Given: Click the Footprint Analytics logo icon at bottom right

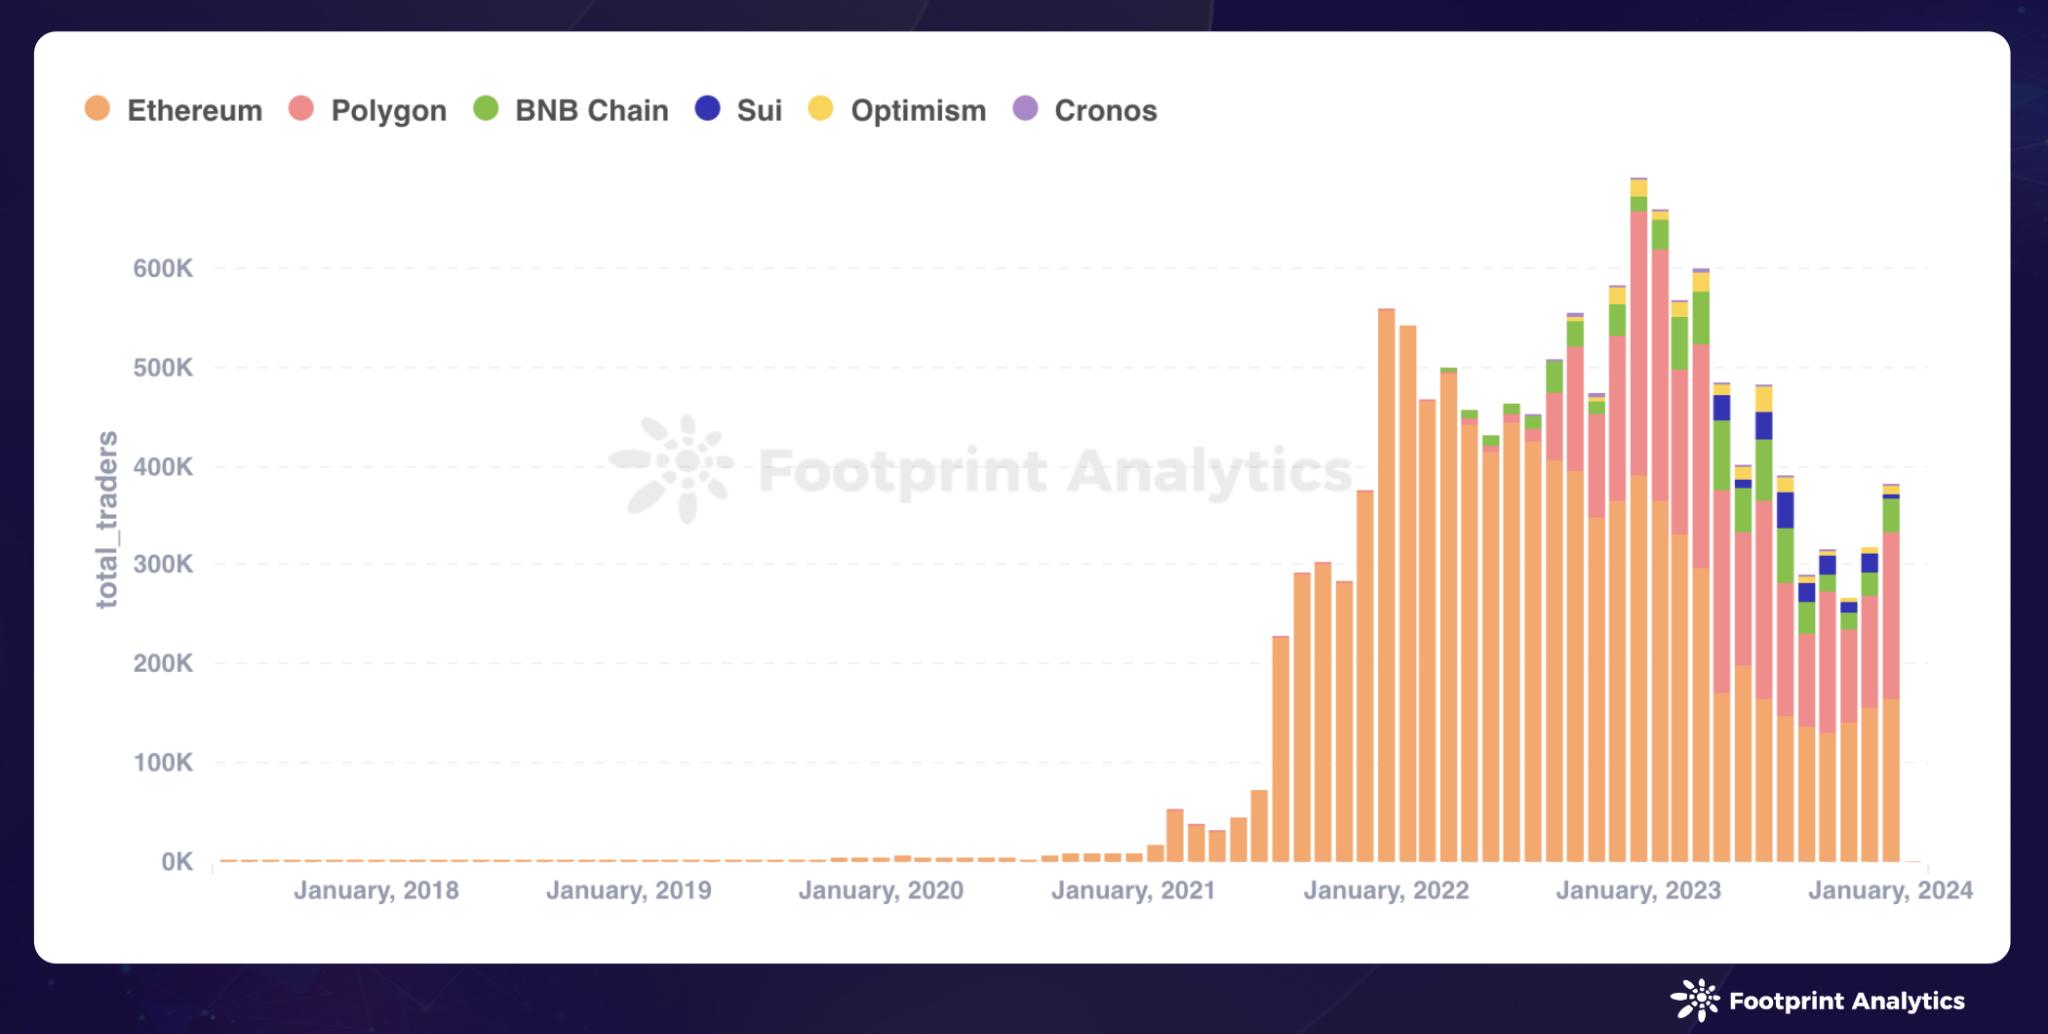Looking at the screenshot, I should tap(1695, 1000).
